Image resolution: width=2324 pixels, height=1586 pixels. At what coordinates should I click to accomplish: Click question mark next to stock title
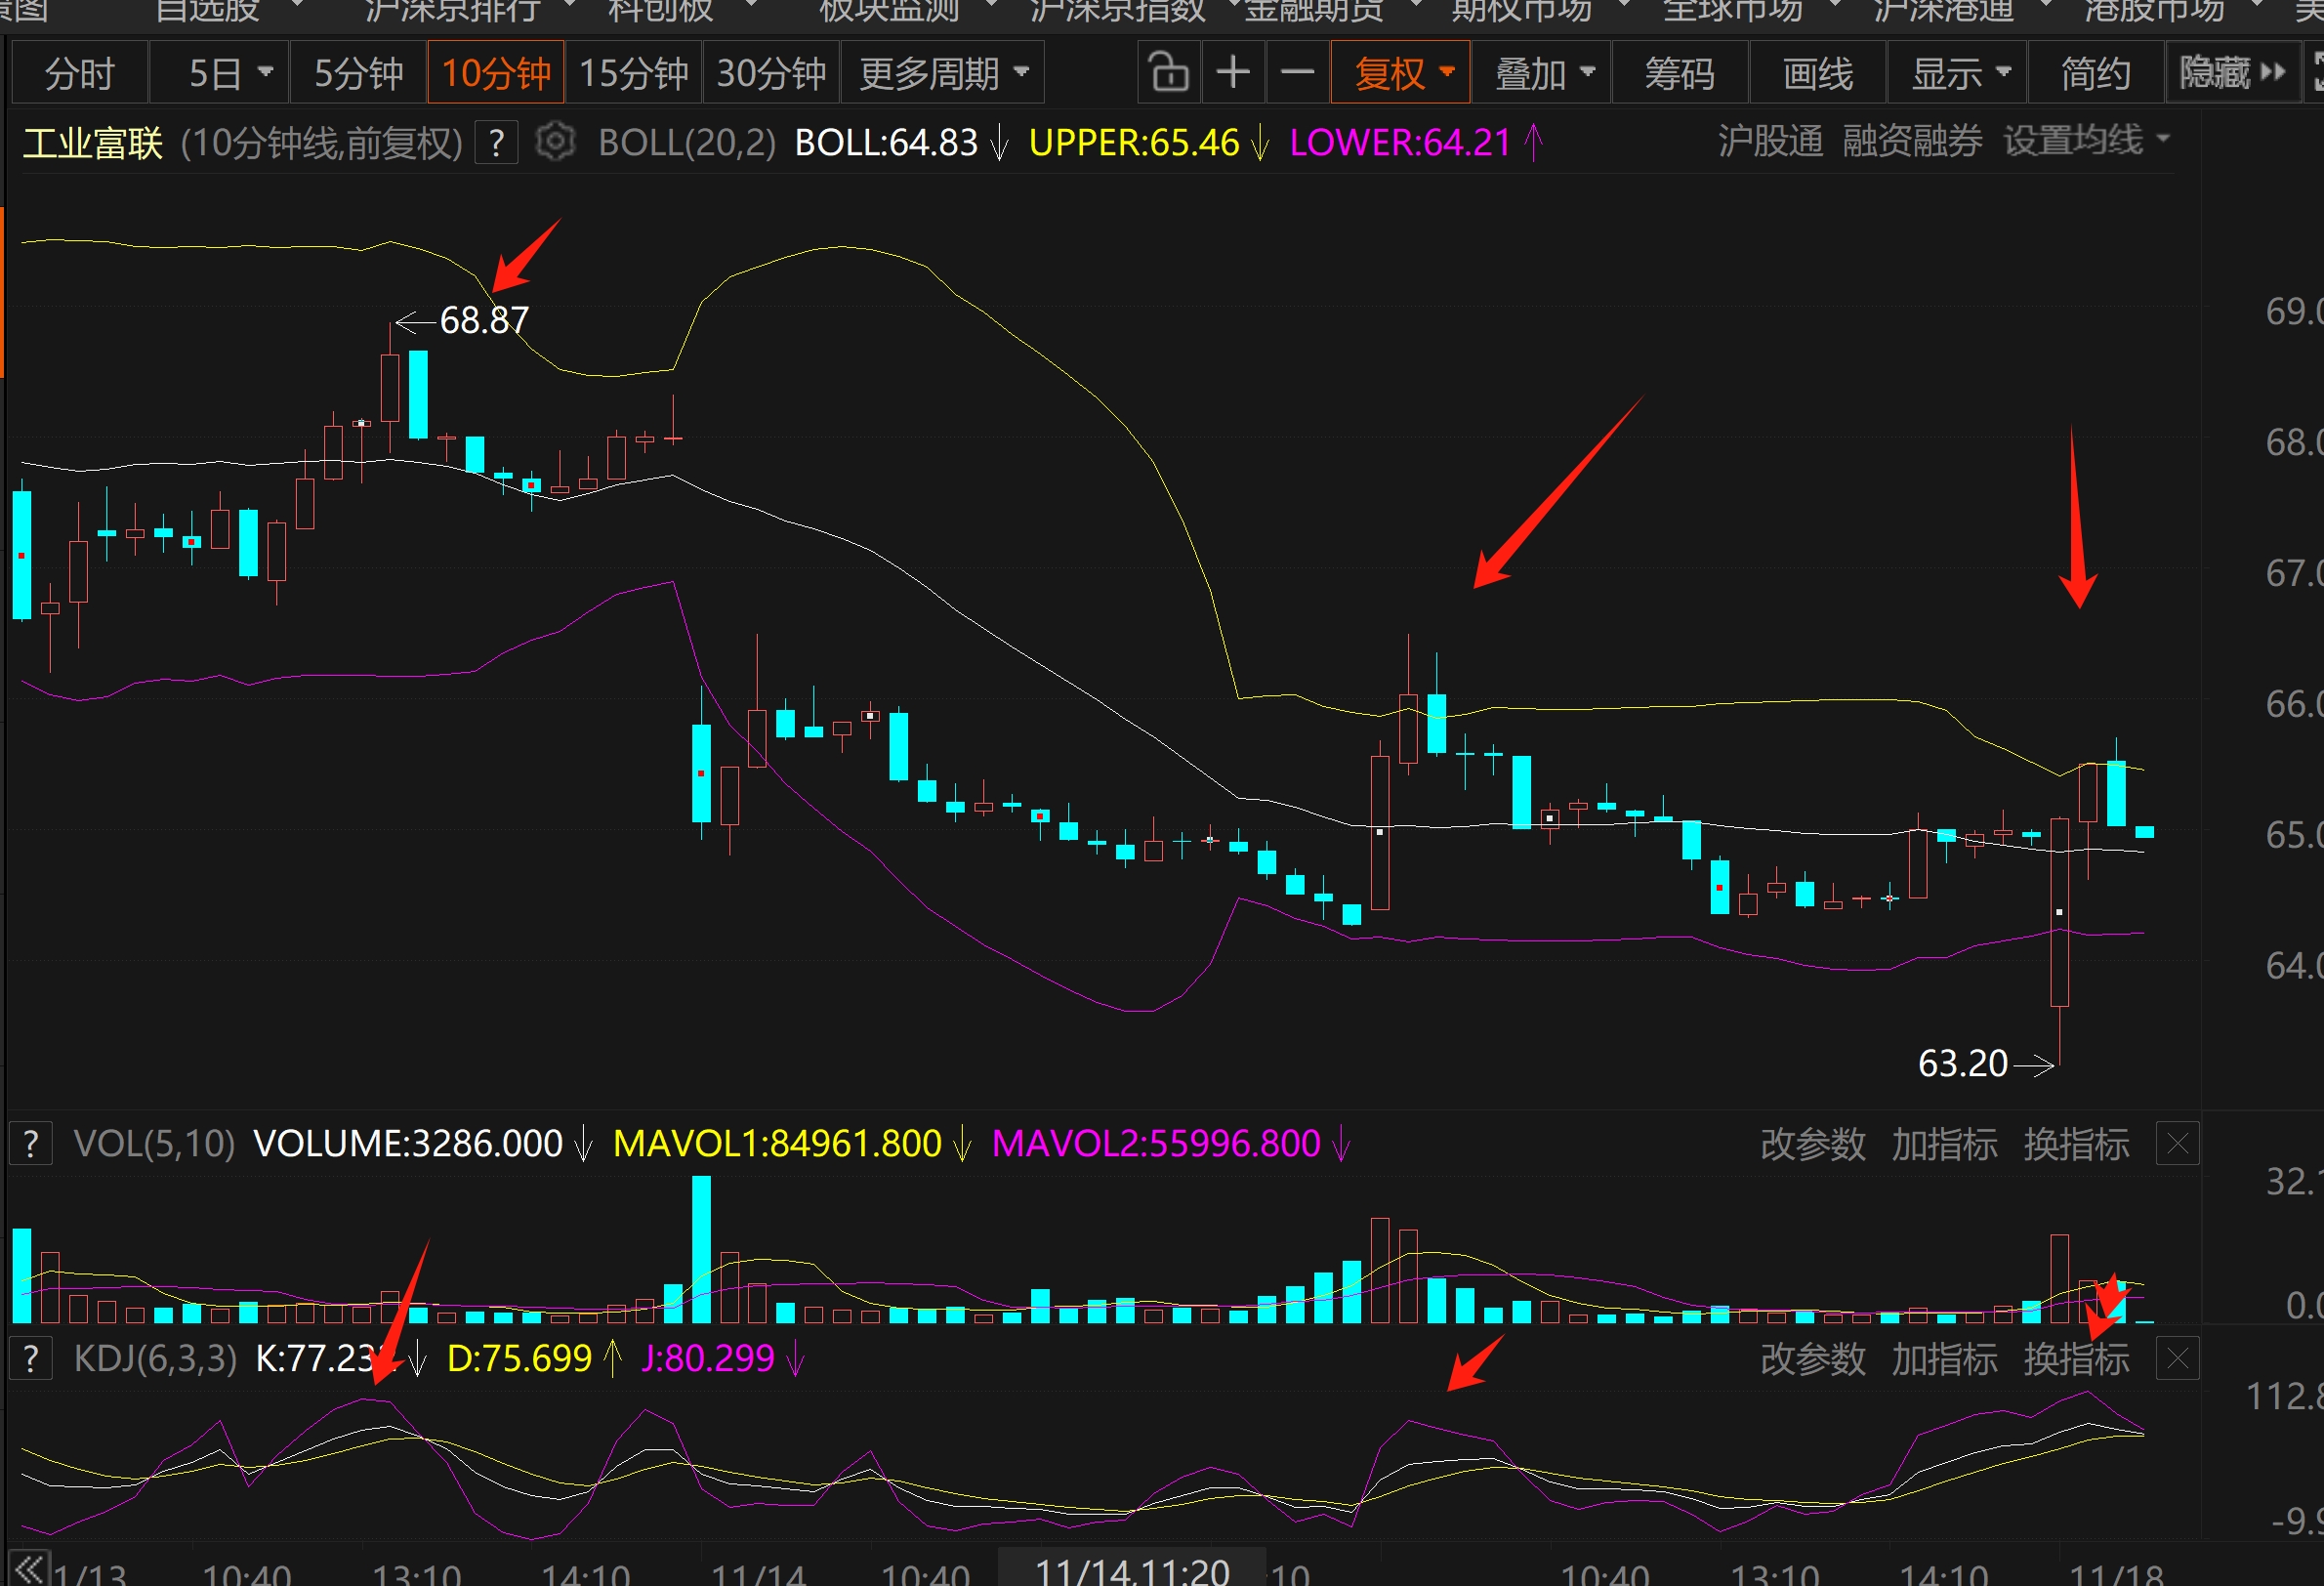tap(496, 142)
